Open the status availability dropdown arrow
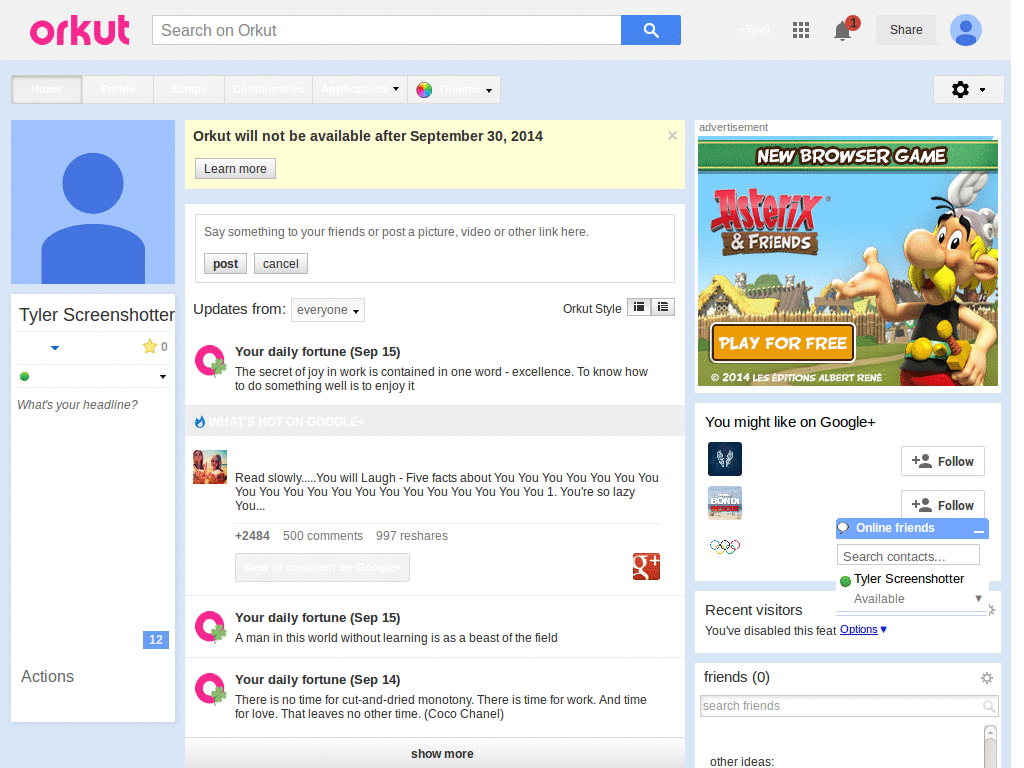The width and height of the screenshot is (1024, 768). (x=163, y=377)
